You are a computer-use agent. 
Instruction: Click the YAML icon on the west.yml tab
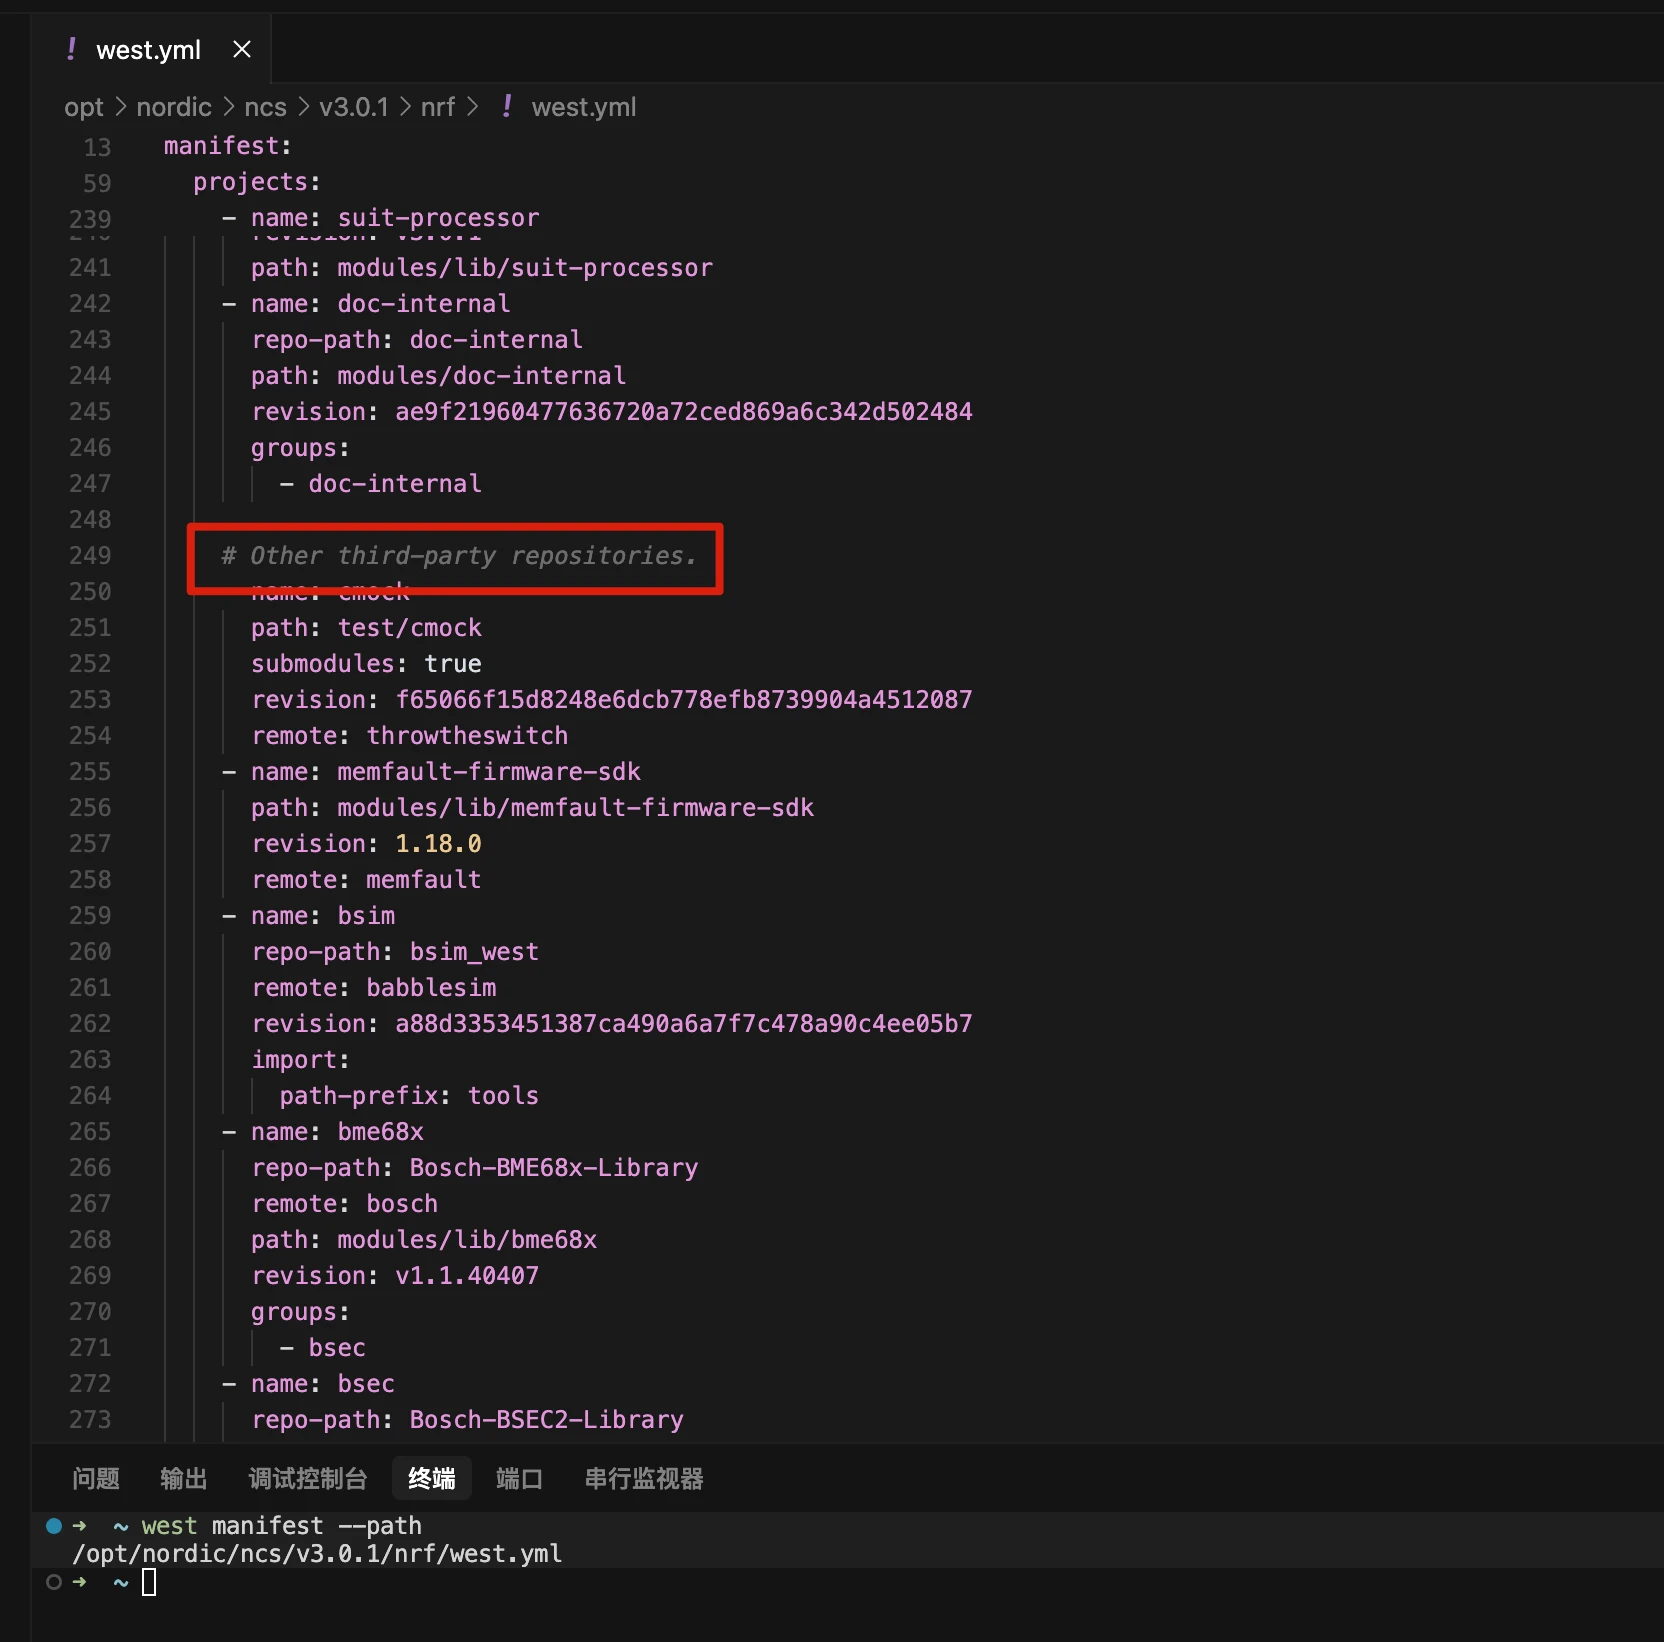pyautogui.click(x=71, y=49)
